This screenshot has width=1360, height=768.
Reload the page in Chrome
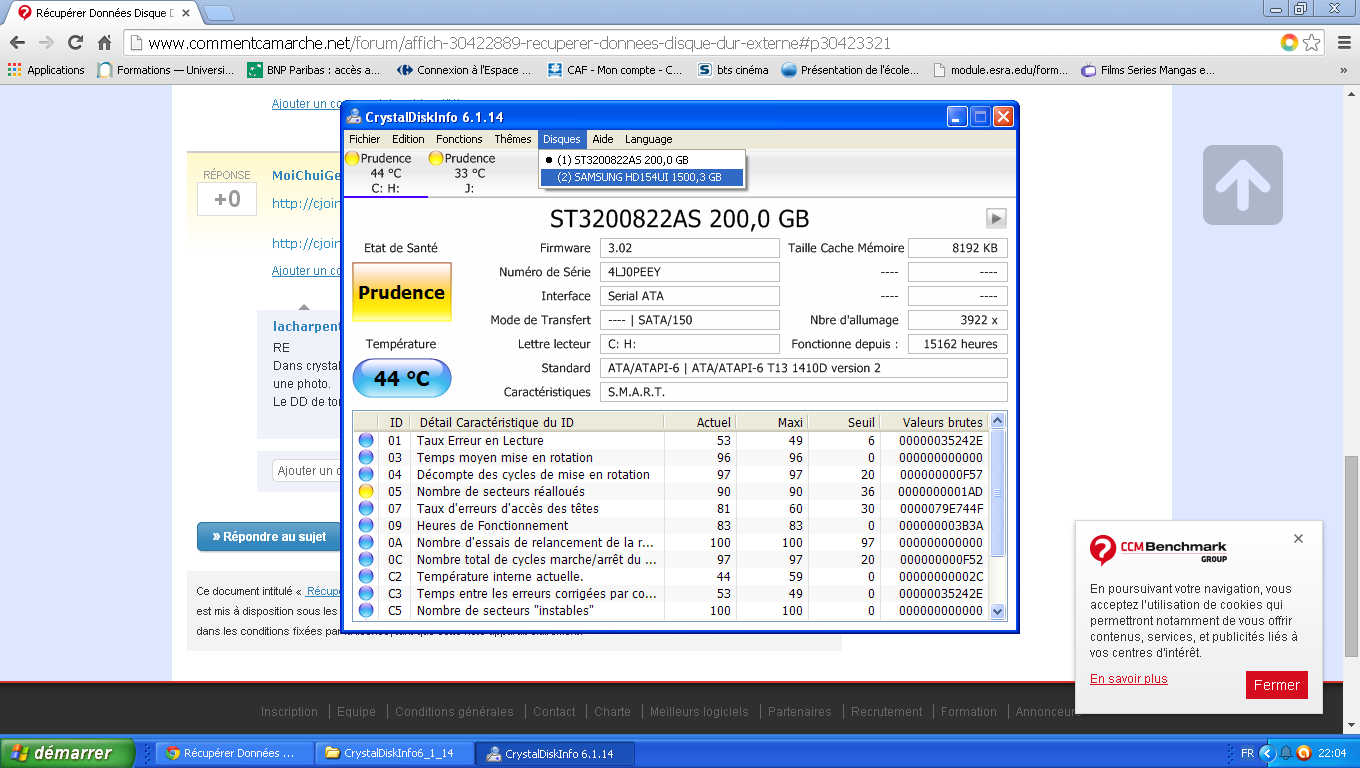pyautogui.click(x=75, y=43)
